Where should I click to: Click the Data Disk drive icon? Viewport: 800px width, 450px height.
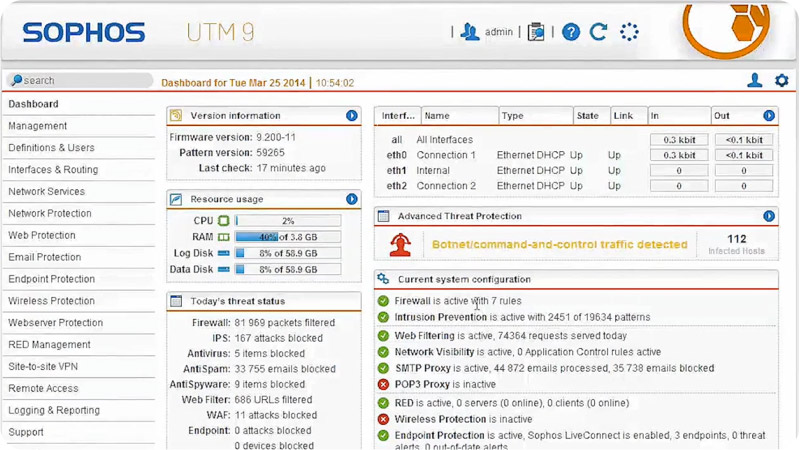[x=223, y=269]
